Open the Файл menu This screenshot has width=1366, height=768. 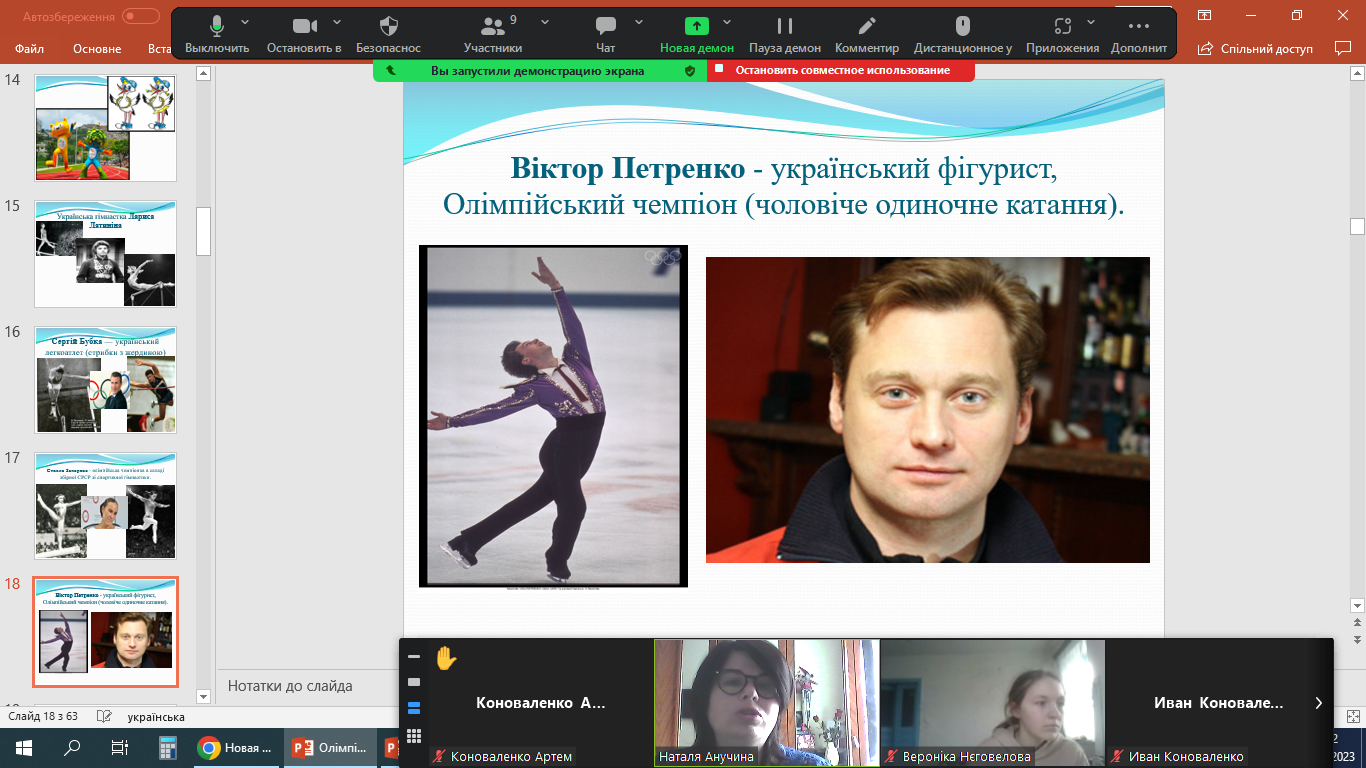point(30,48)
